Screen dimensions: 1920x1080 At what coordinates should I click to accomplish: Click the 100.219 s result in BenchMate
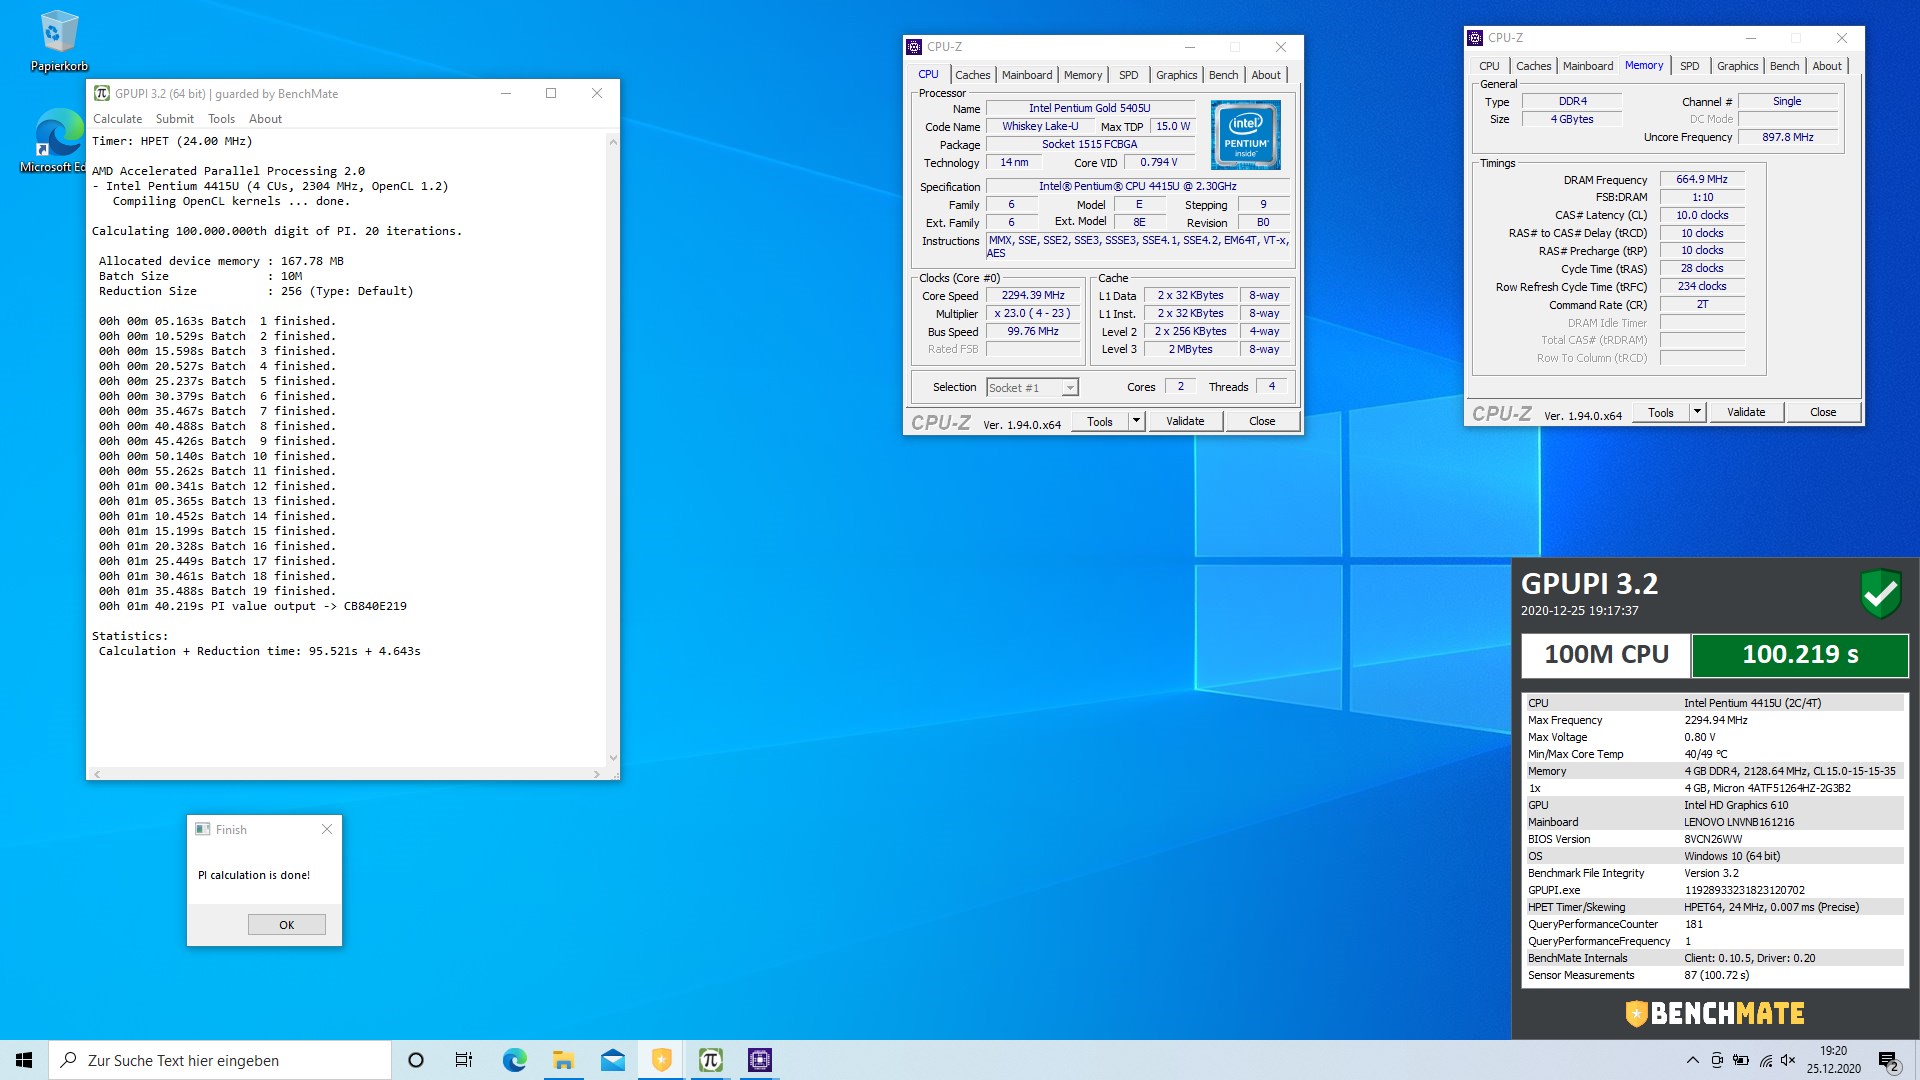point(1800,655)
